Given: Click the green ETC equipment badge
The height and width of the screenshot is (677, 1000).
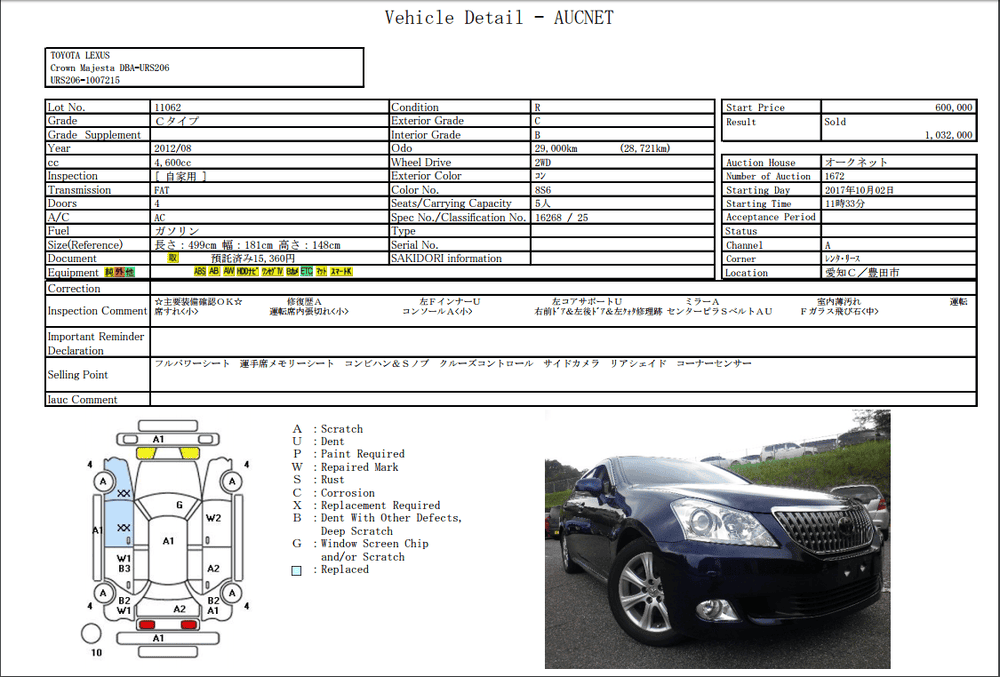Looking at the screenshot, I should tap(307, 272).
